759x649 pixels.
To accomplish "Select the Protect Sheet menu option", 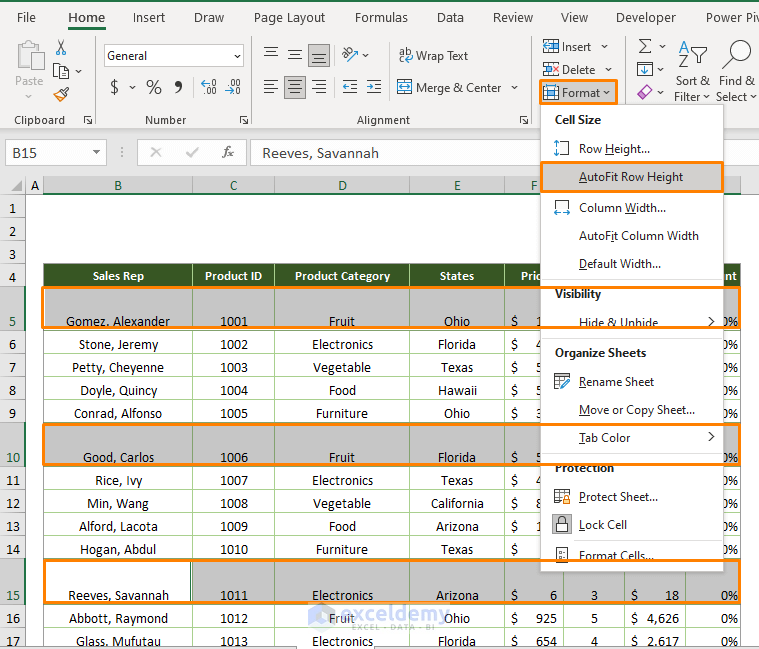I will click(x=618, y=497).
